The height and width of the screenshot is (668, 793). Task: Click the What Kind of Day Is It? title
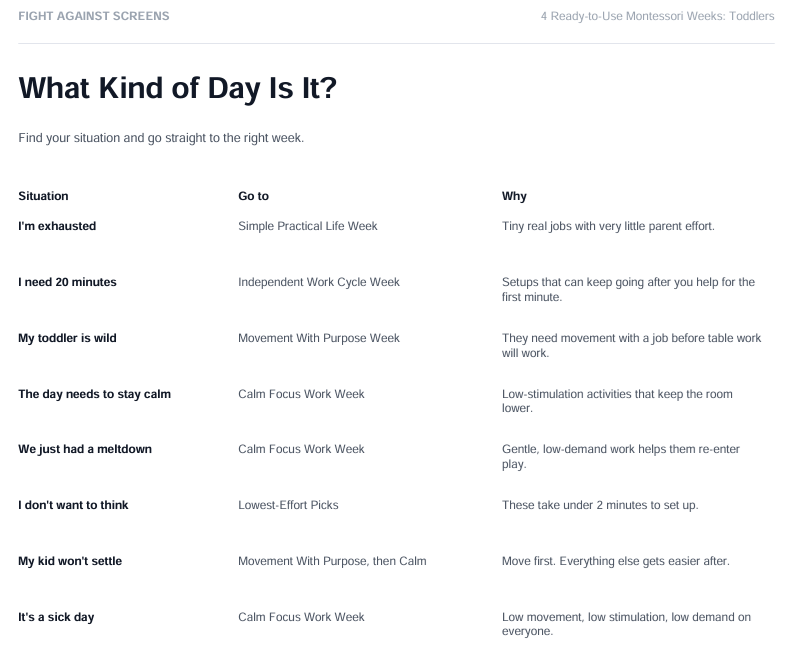coord(178,88)
